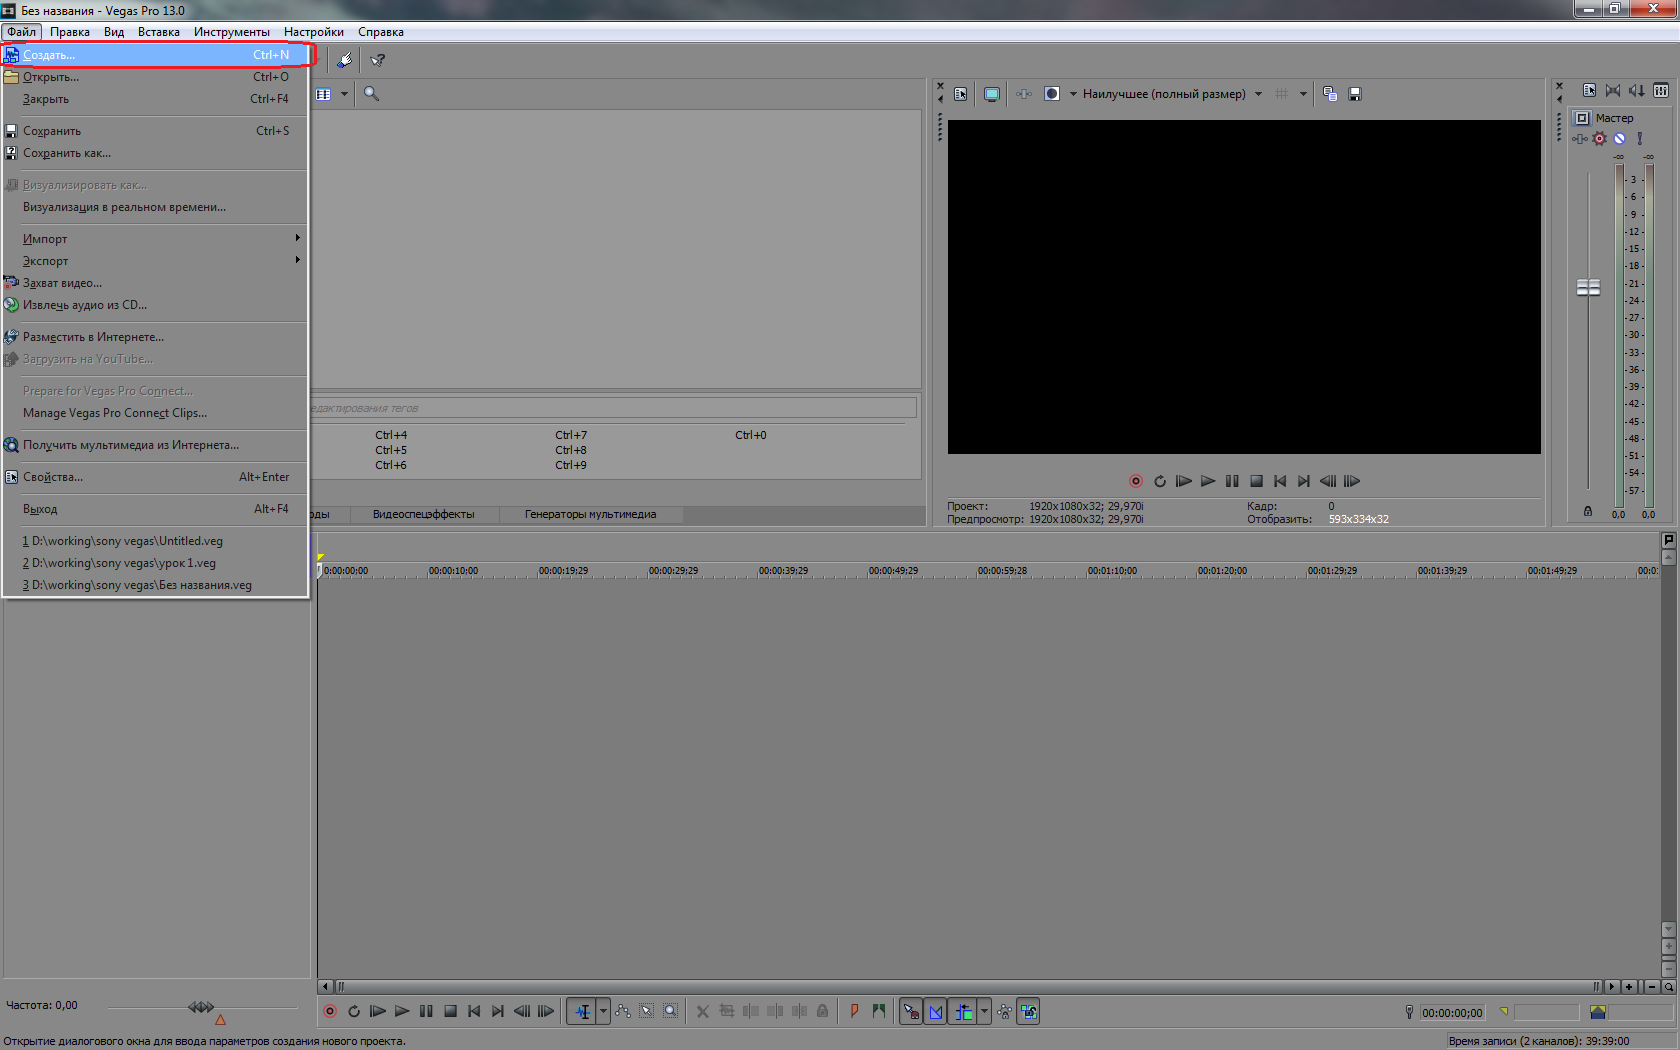Click the timeline timecode field 00:00:00;00

[1452, 1013]
